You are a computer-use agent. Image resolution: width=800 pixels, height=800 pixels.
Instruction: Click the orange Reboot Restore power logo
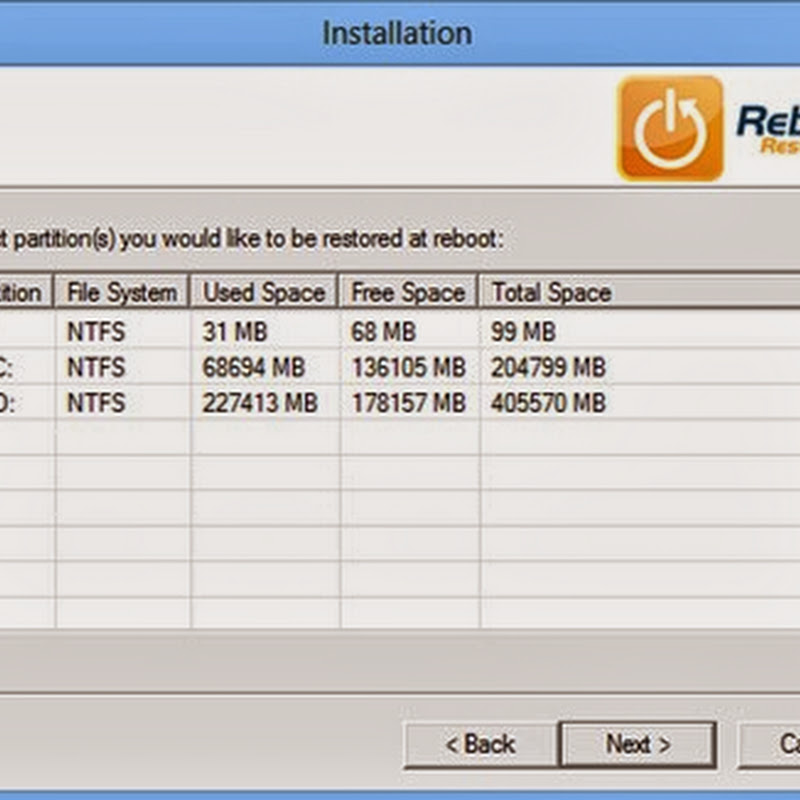[670, 128]
